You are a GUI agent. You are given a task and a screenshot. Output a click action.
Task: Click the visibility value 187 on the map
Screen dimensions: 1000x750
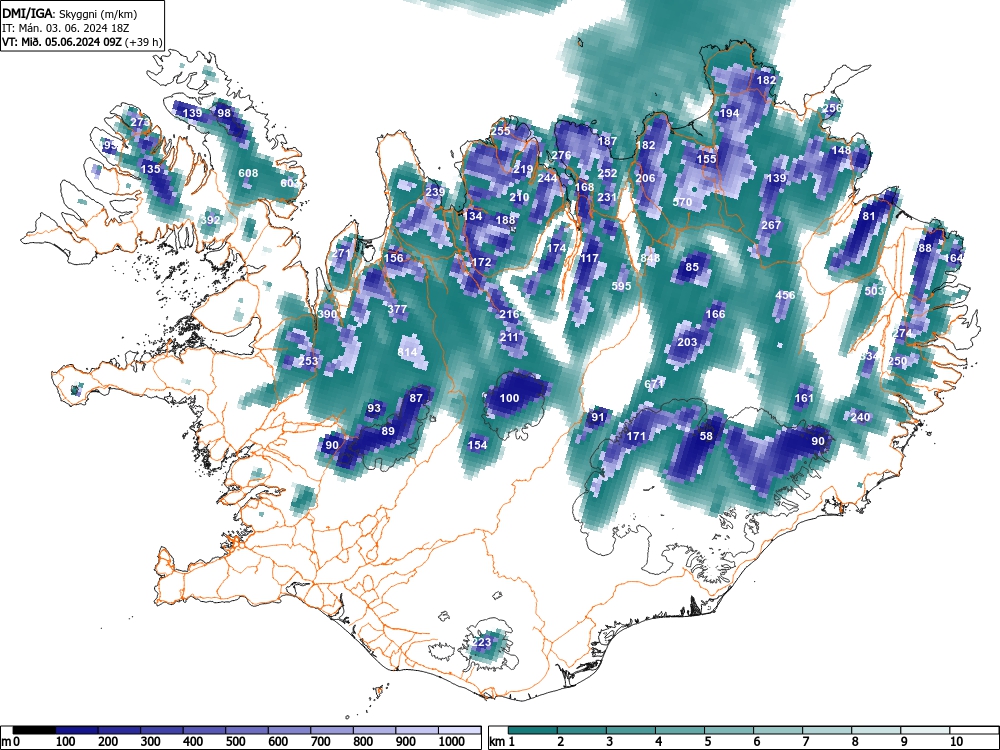point(607,141)
